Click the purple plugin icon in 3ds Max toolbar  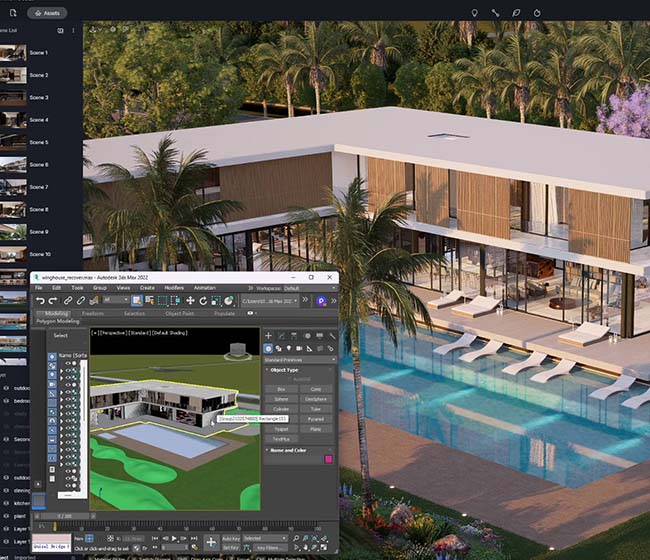[x=321, y=301]
